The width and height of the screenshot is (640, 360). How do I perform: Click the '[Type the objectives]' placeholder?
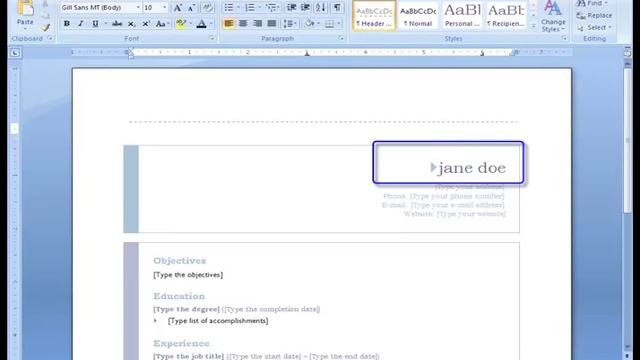pyautogui.click(x=188, y=275)
